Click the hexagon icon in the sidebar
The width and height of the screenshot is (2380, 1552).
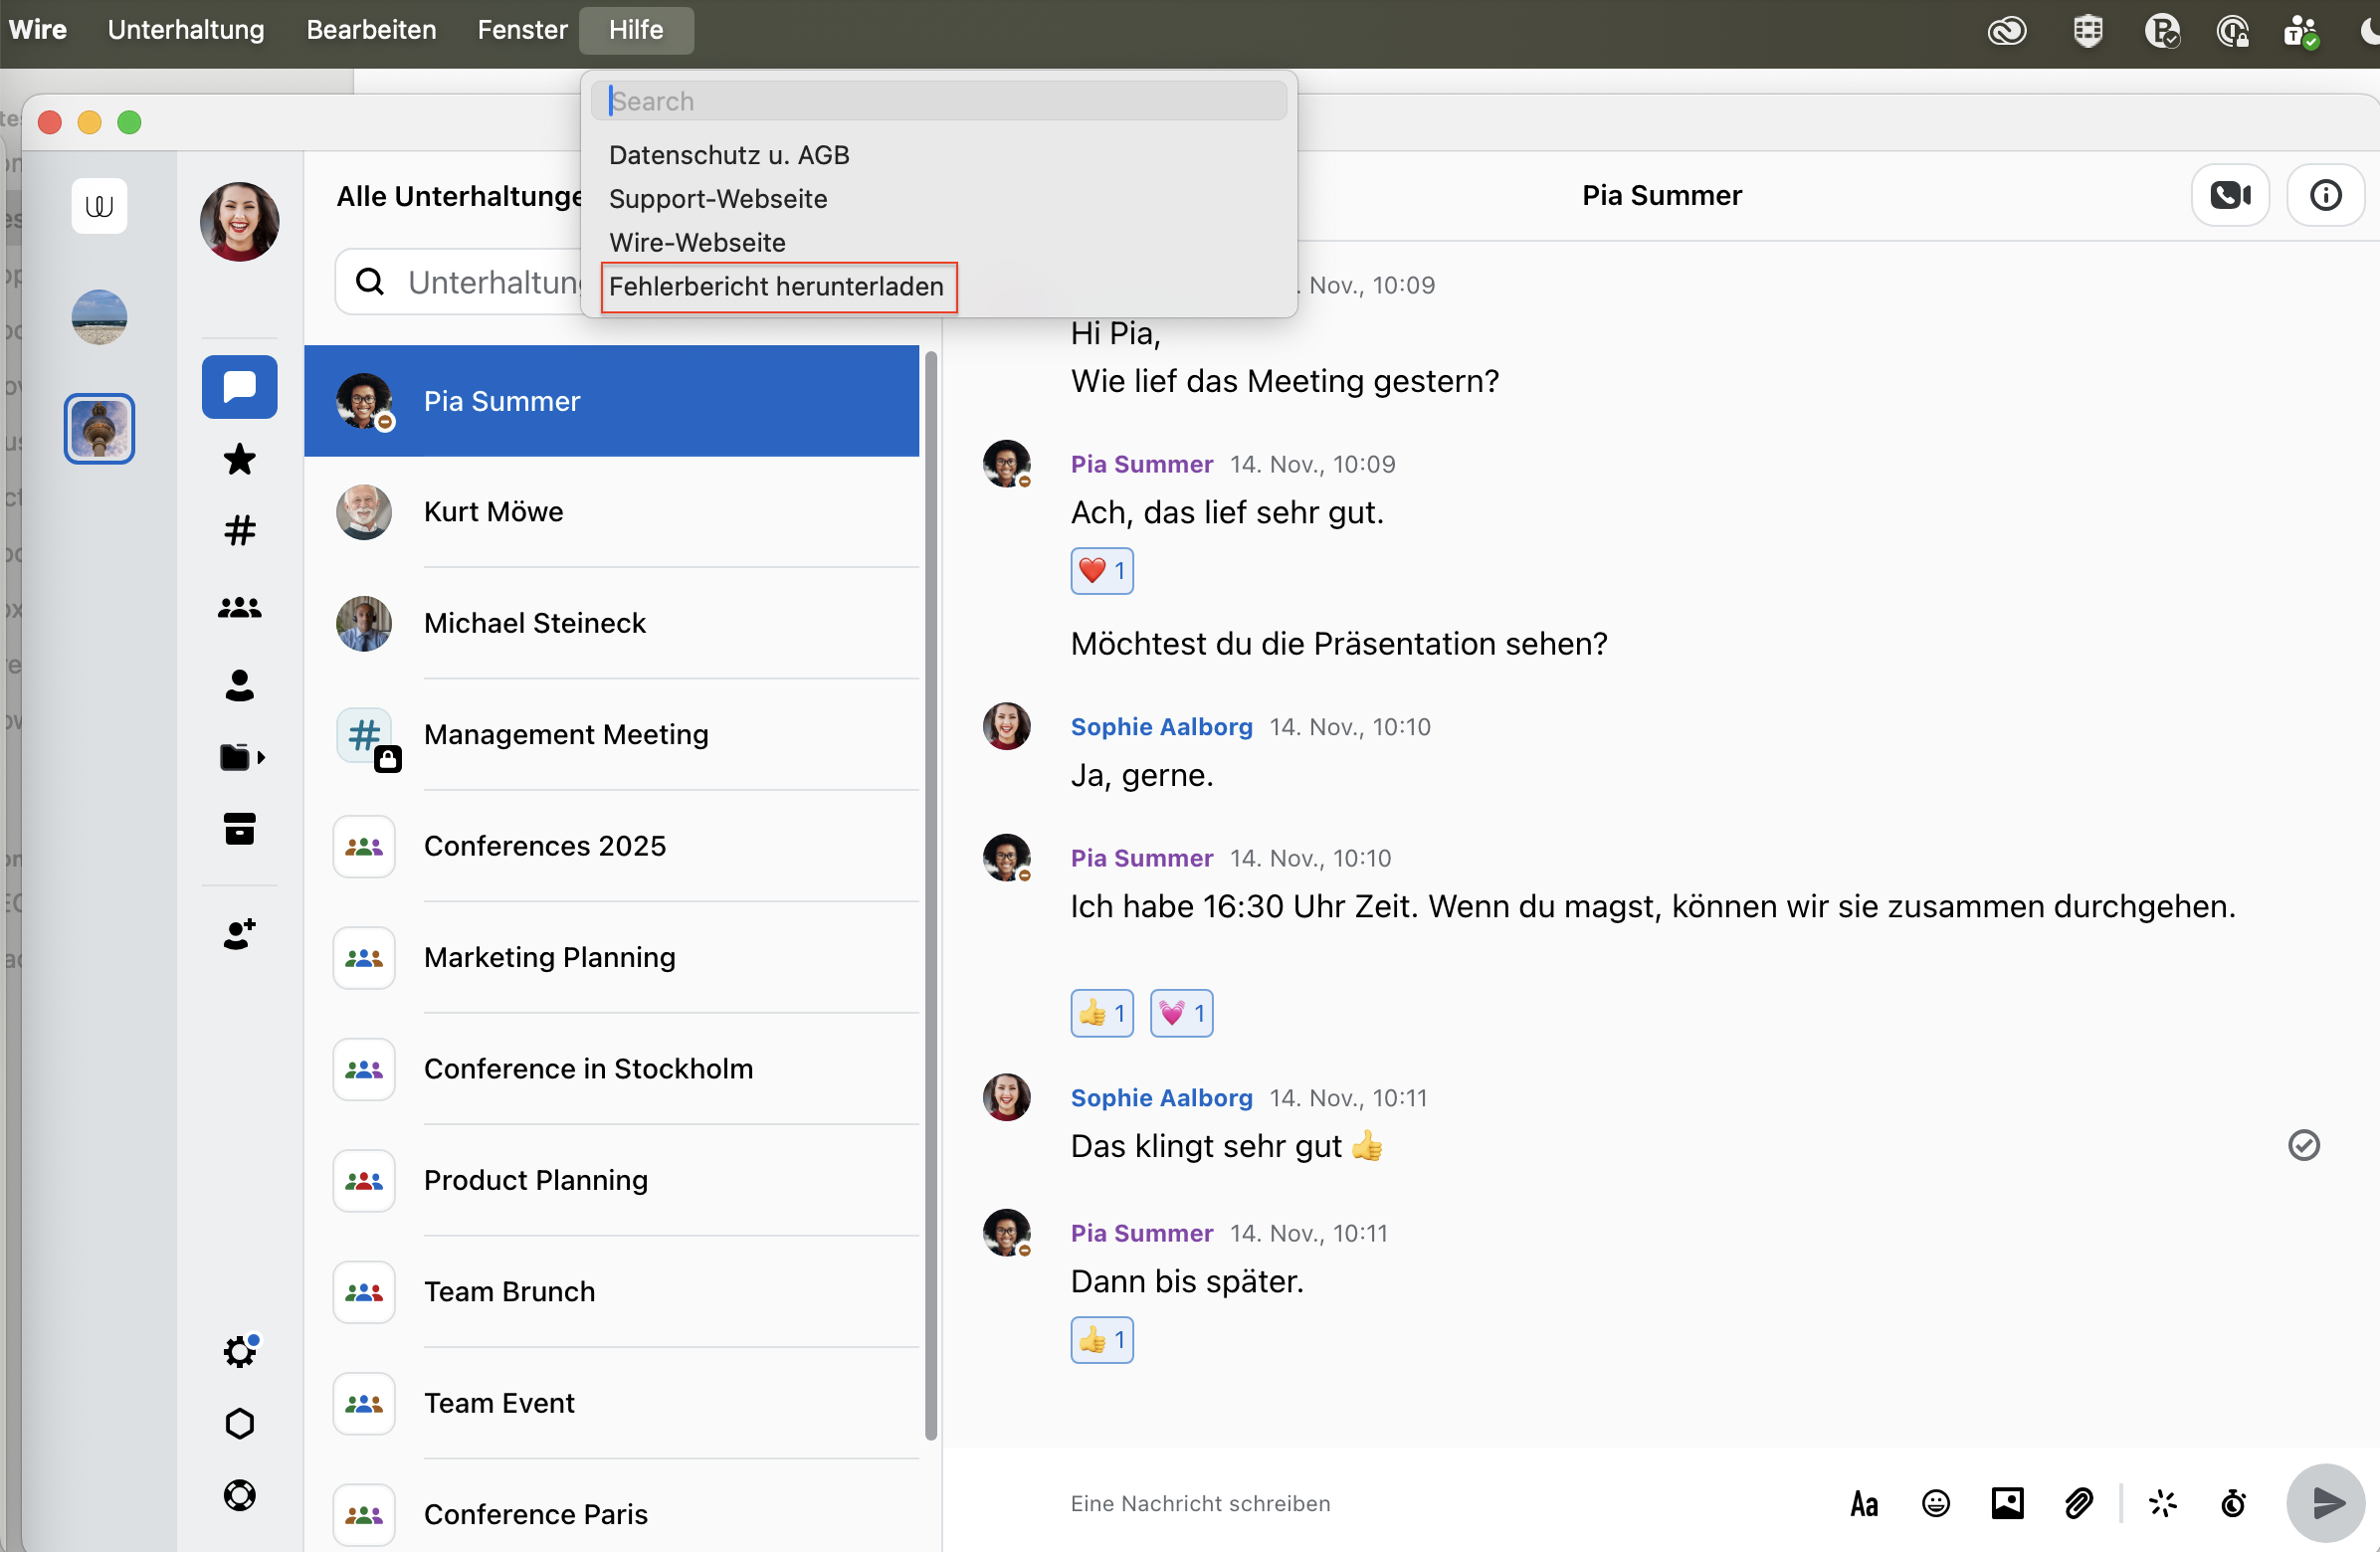click(x=239, y=1423)
